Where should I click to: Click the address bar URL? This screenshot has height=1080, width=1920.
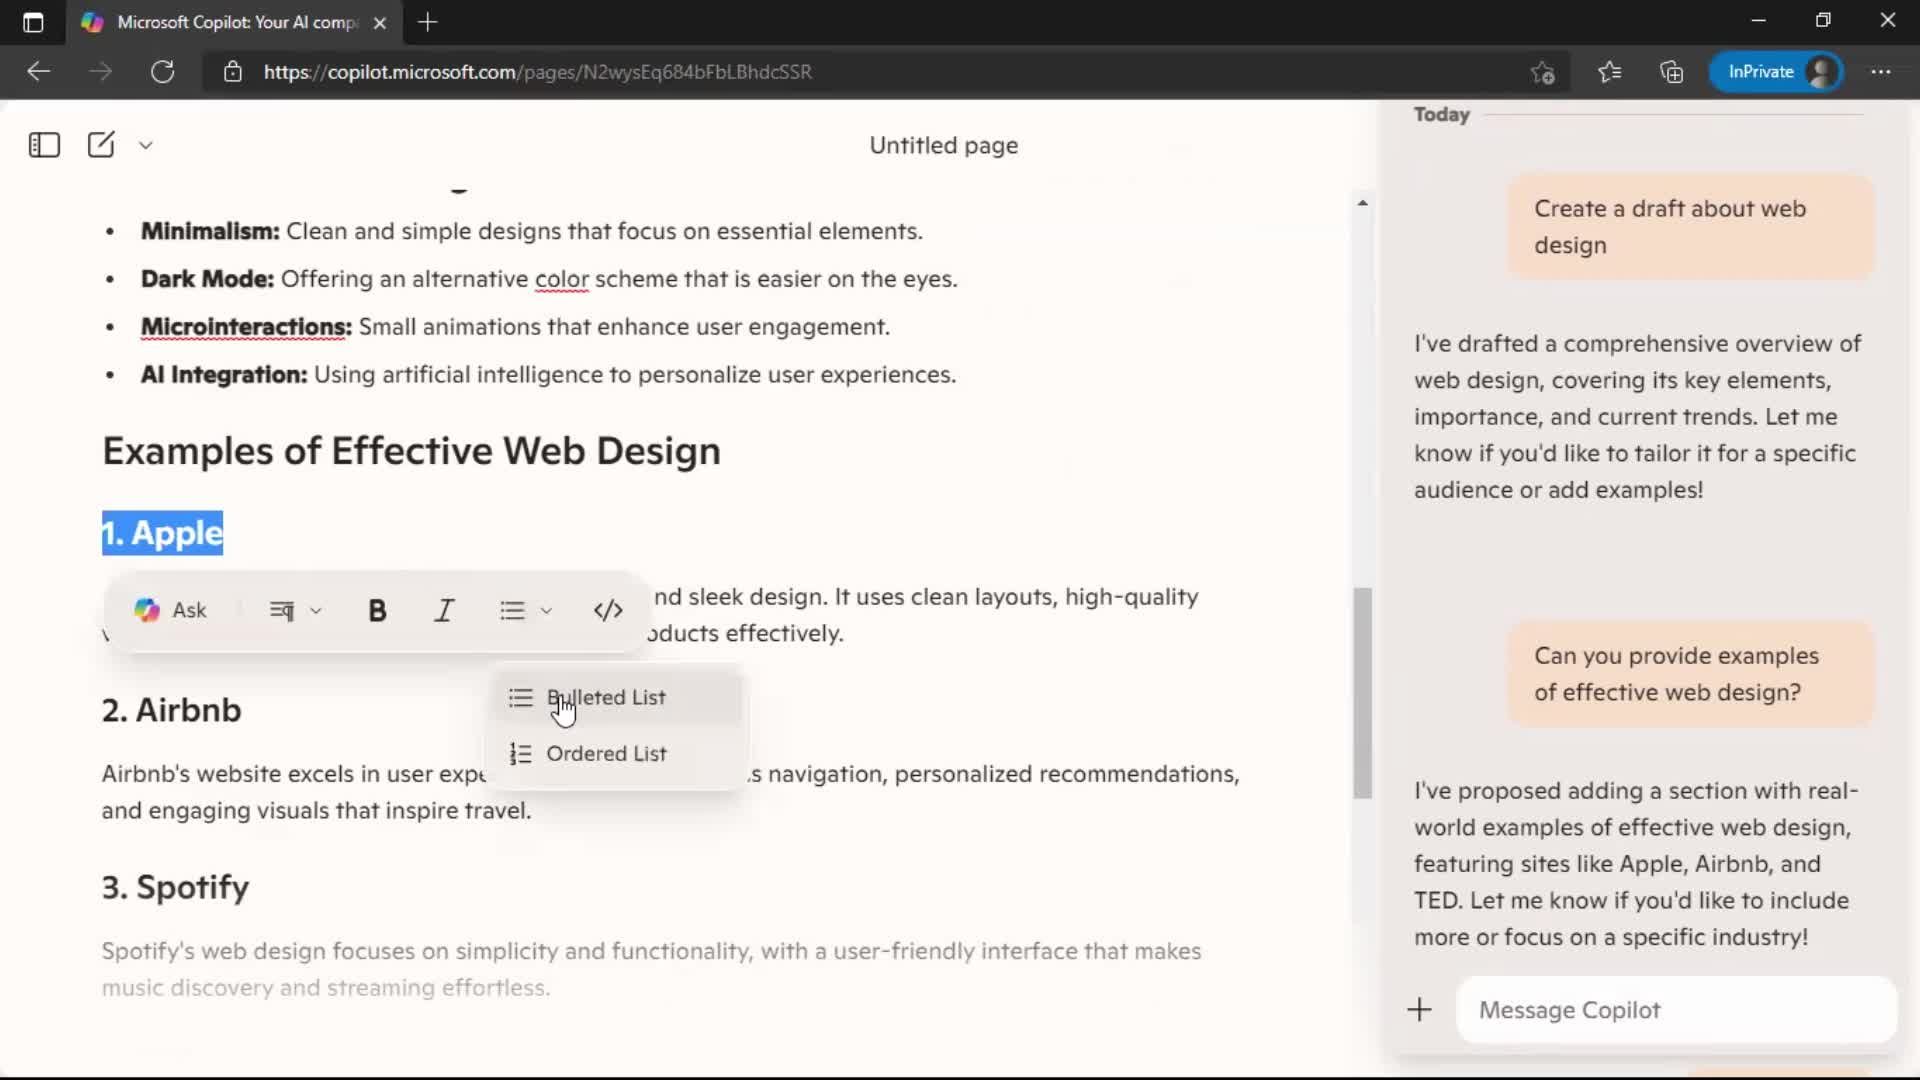[x=538, y=72]
